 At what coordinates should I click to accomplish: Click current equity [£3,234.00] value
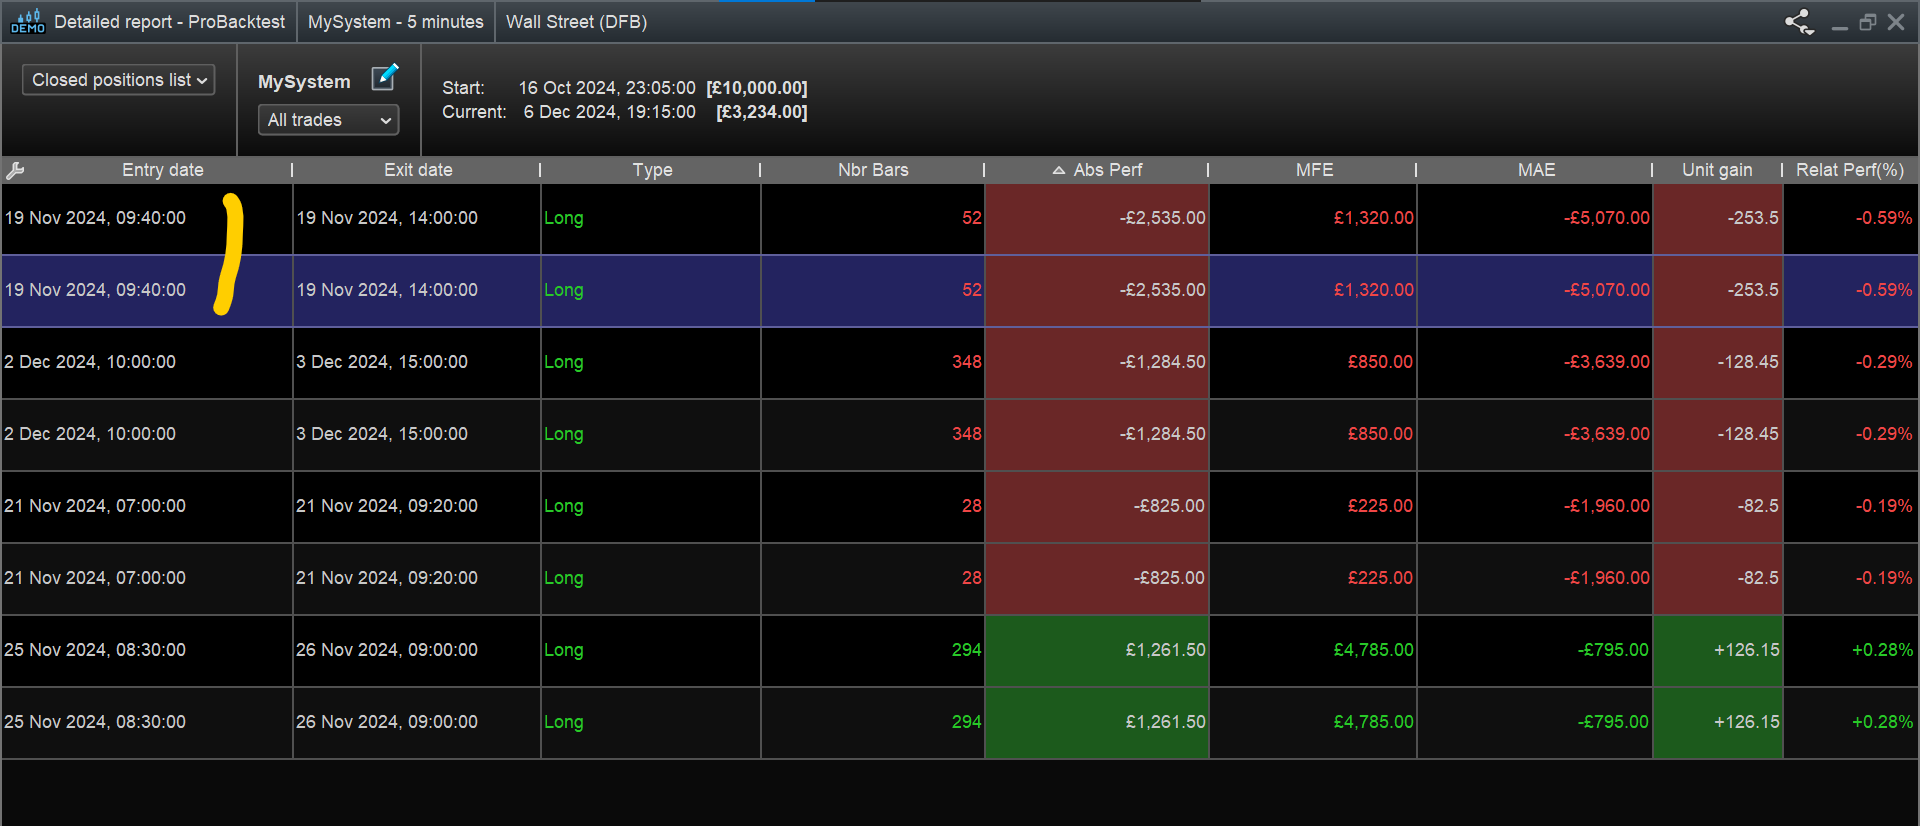[x=762, y=112]
